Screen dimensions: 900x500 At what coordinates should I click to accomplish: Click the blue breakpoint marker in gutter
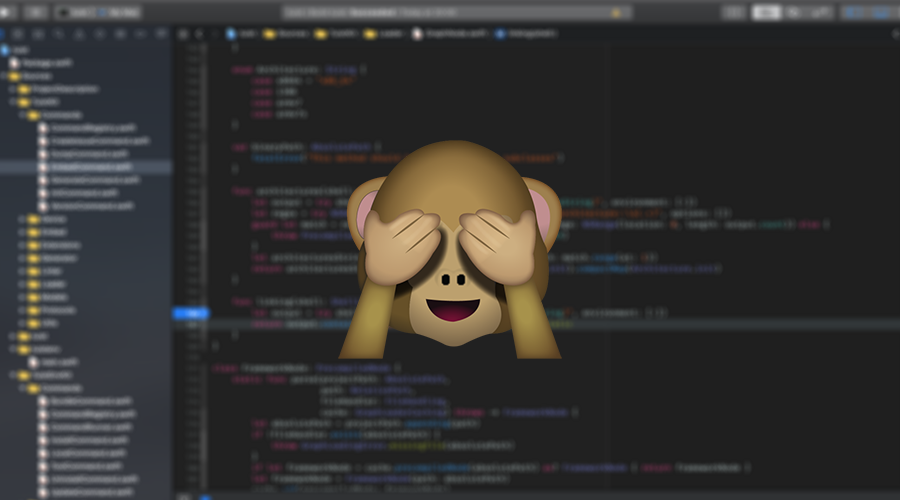(x=191, y=313)
